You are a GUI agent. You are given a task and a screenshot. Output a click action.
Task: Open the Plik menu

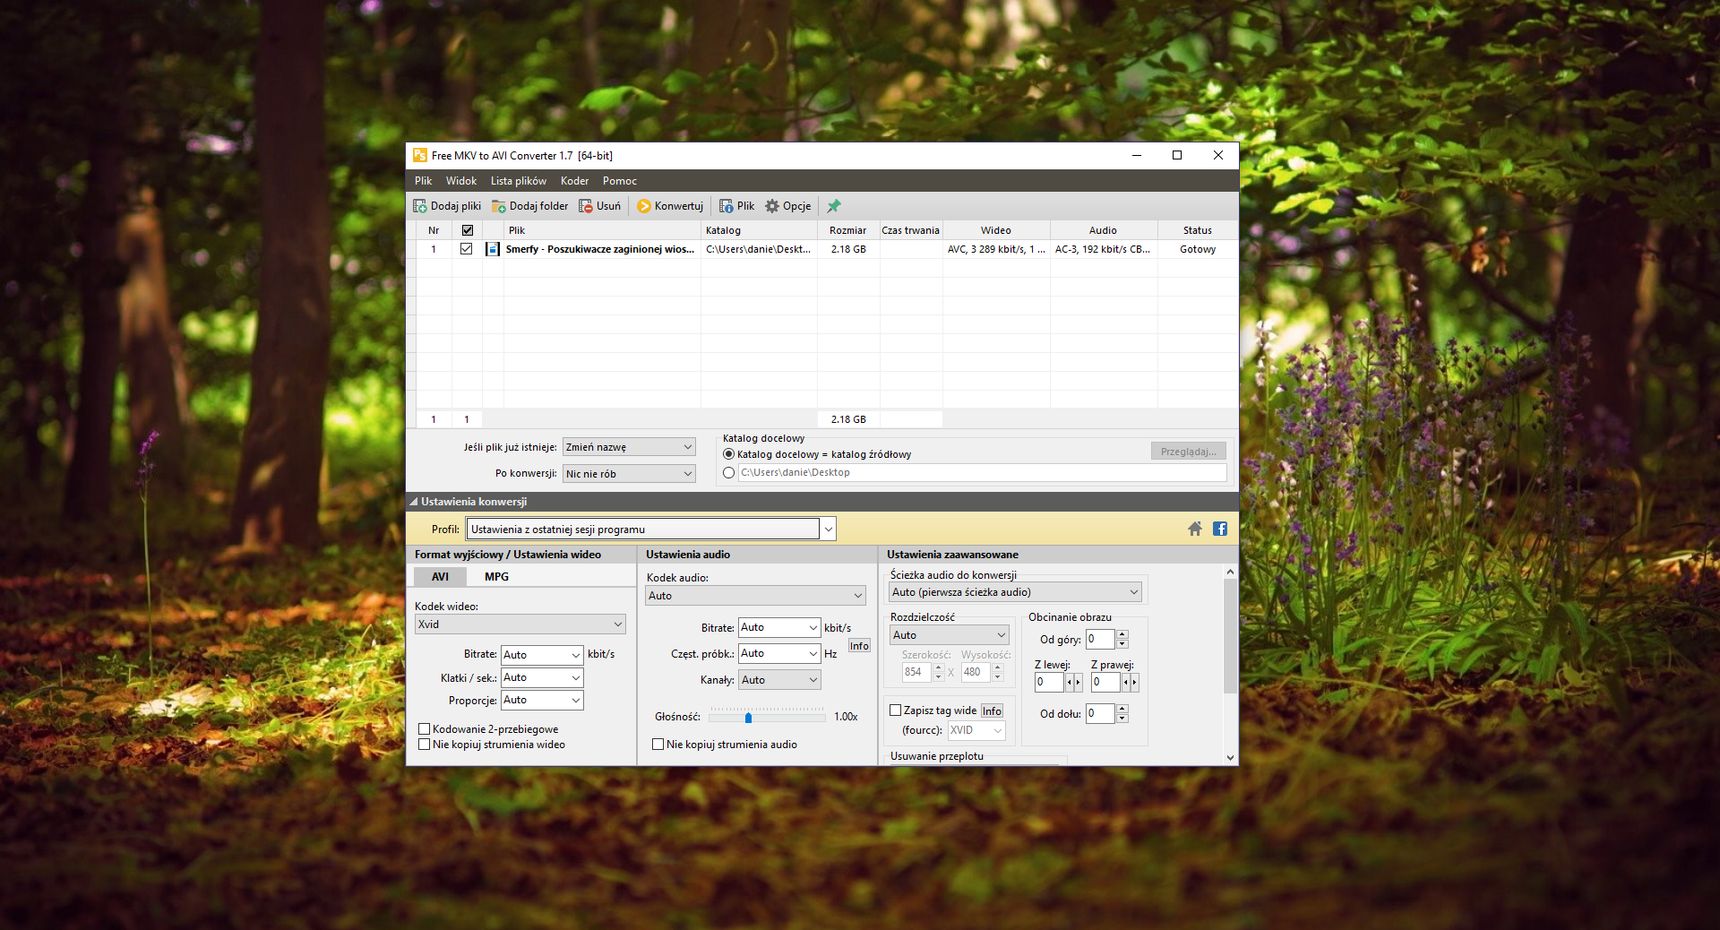tap(423, 181)
